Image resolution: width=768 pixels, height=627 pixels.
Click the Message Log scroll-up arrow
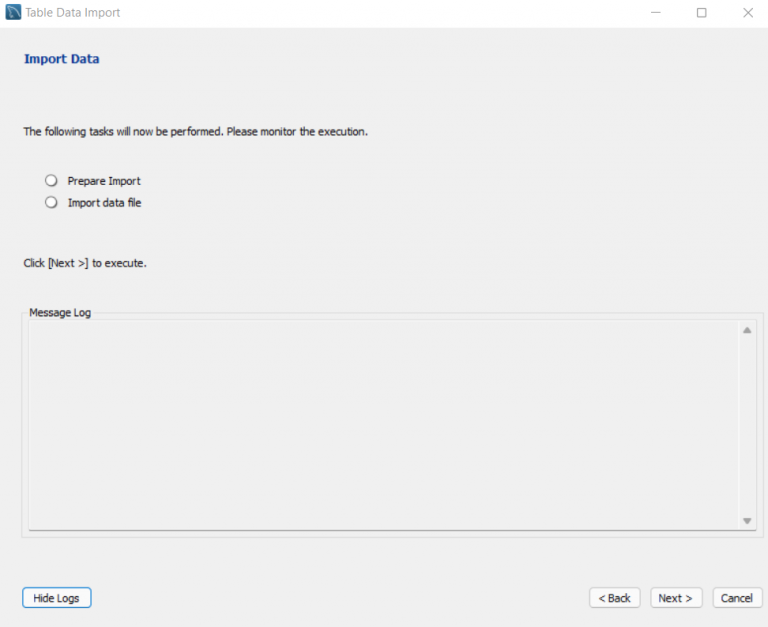tap(747, 330)
